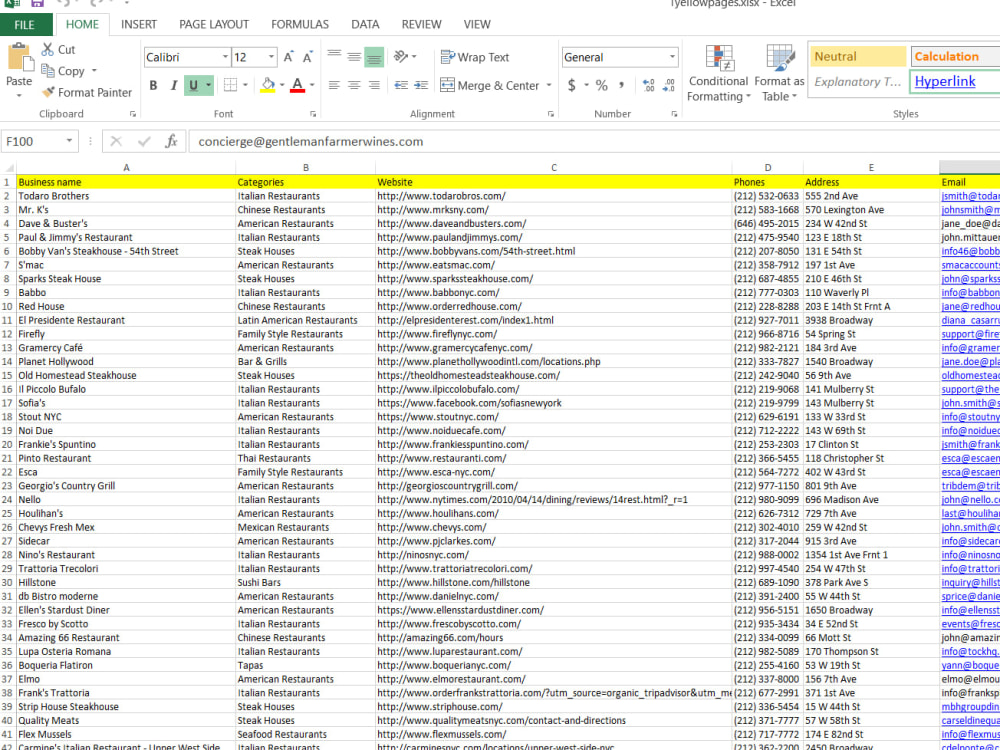Switch to the FORMULAS tab
Viewport: 1000px width, 750px height.
click(x=300, y=25)
